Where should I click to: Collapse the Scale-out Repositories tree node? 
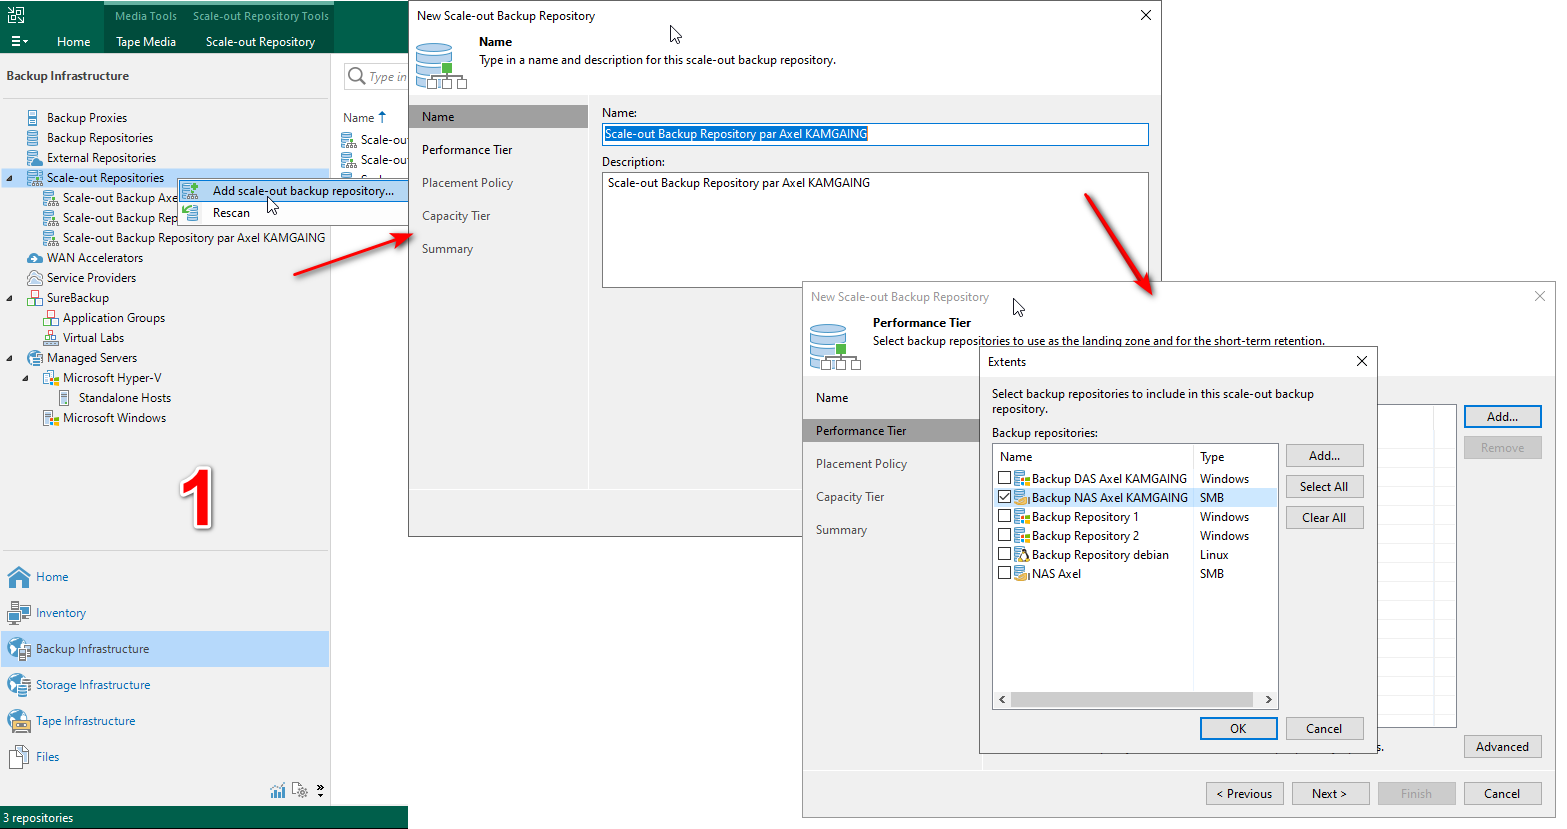(x=10, y=178)
